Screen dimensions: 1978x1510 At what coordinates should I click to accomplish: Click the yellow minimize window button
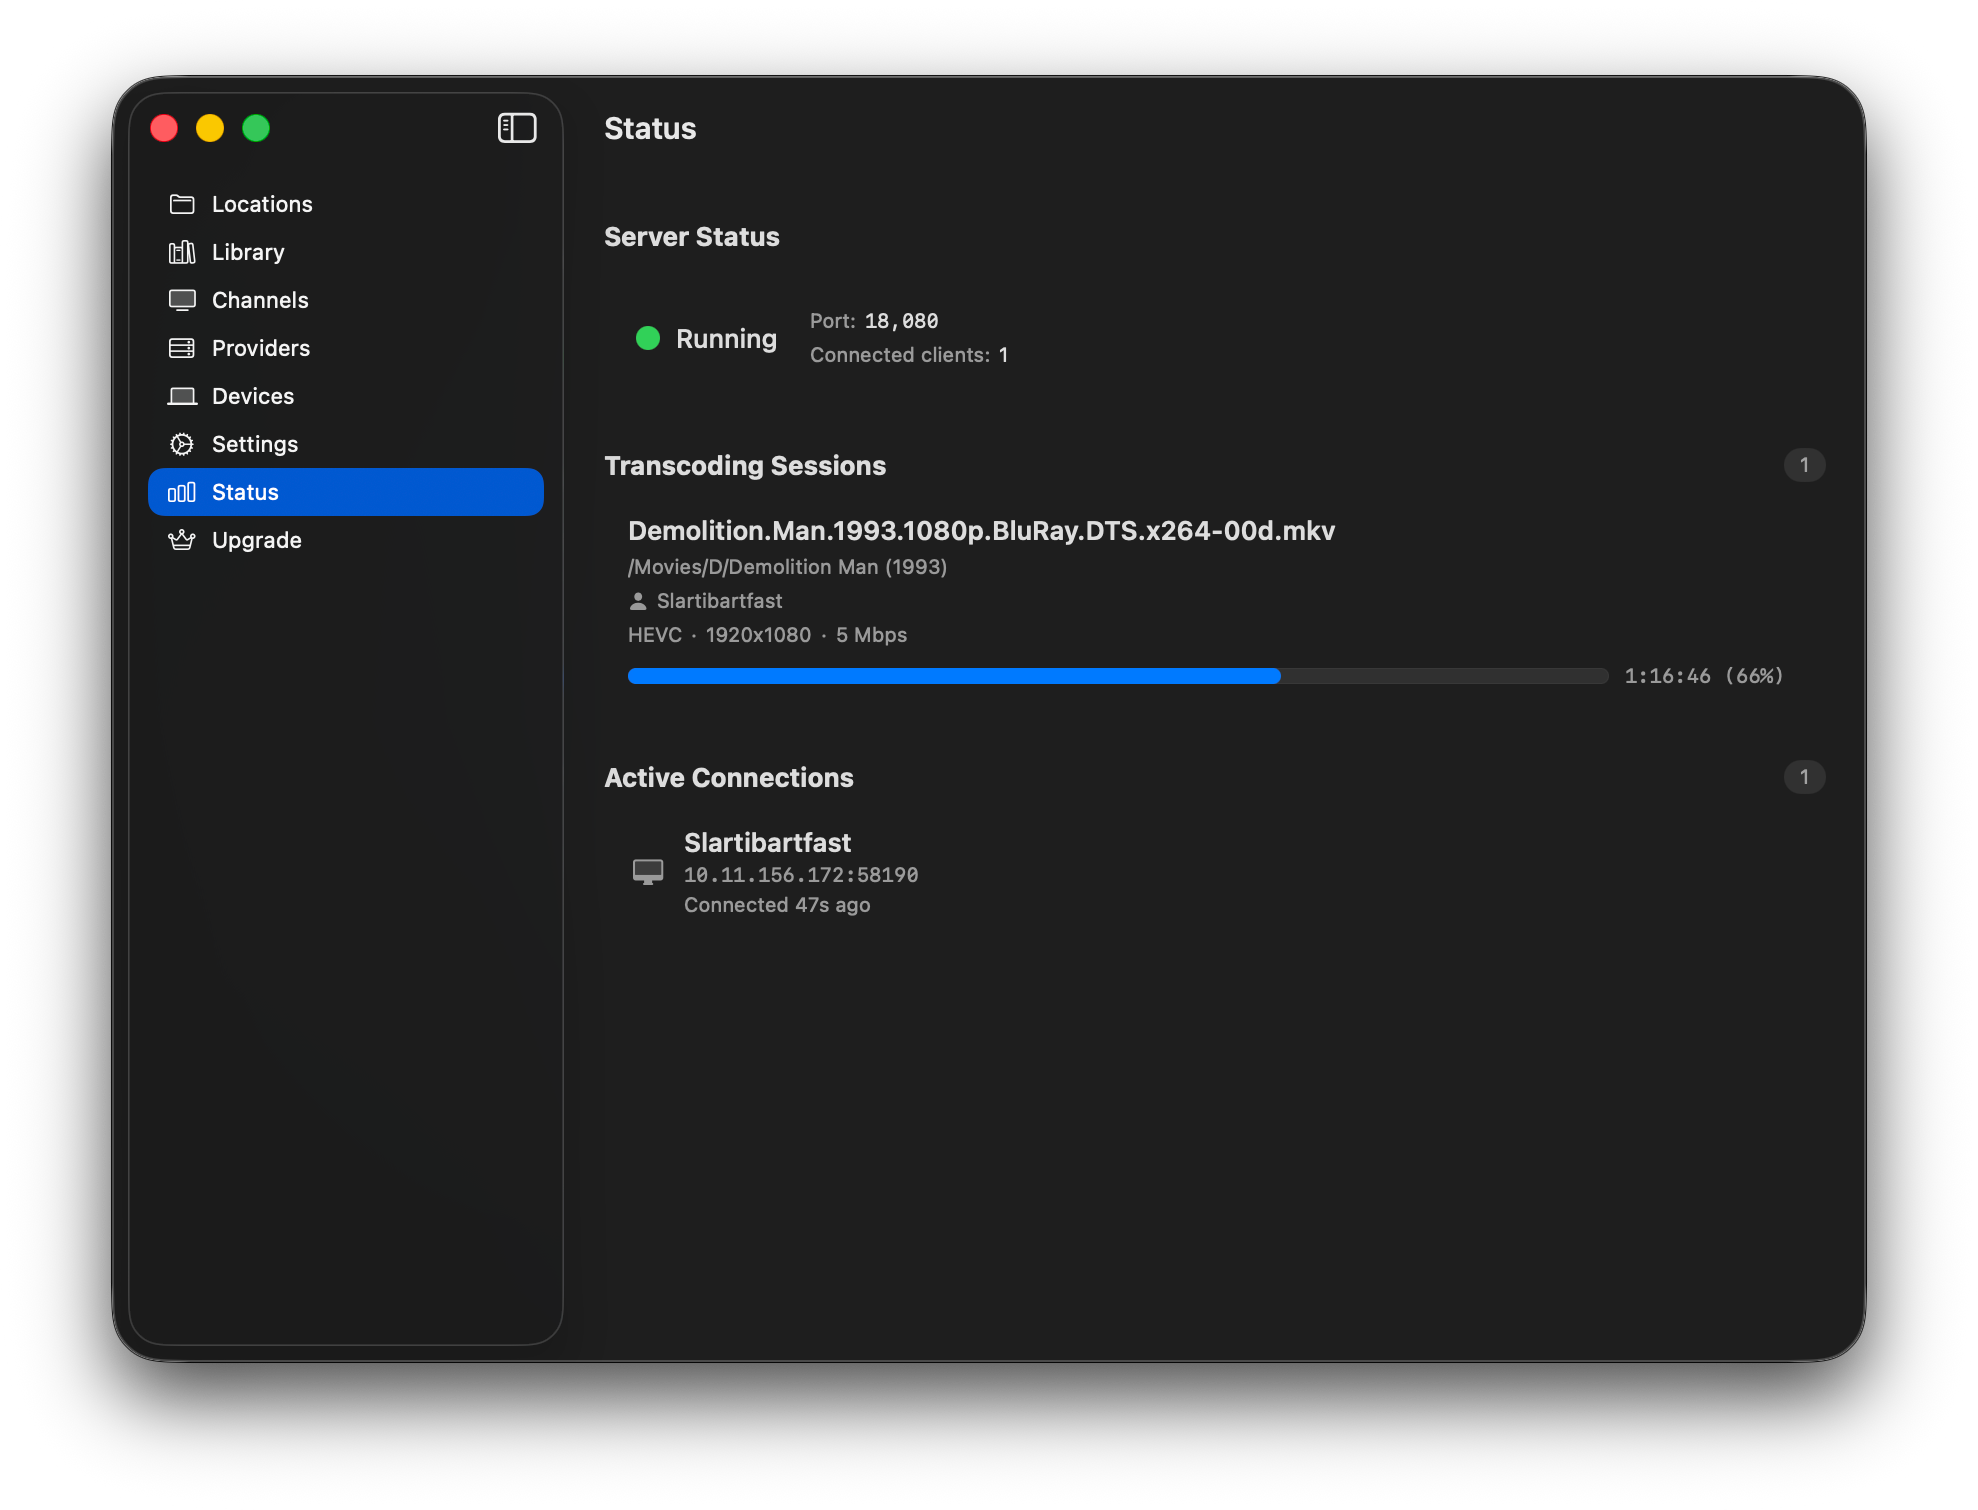210,128
